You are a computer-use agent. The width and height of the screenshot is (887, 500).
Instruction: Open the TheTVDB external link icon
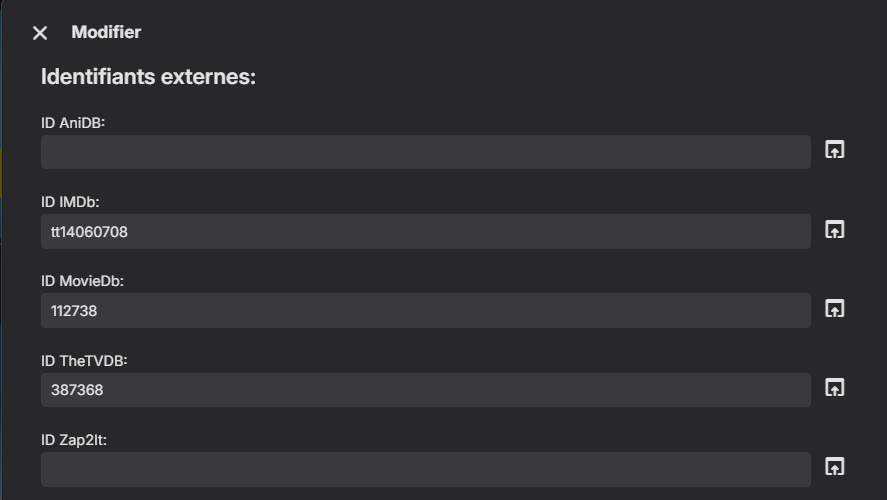point(834,388)
